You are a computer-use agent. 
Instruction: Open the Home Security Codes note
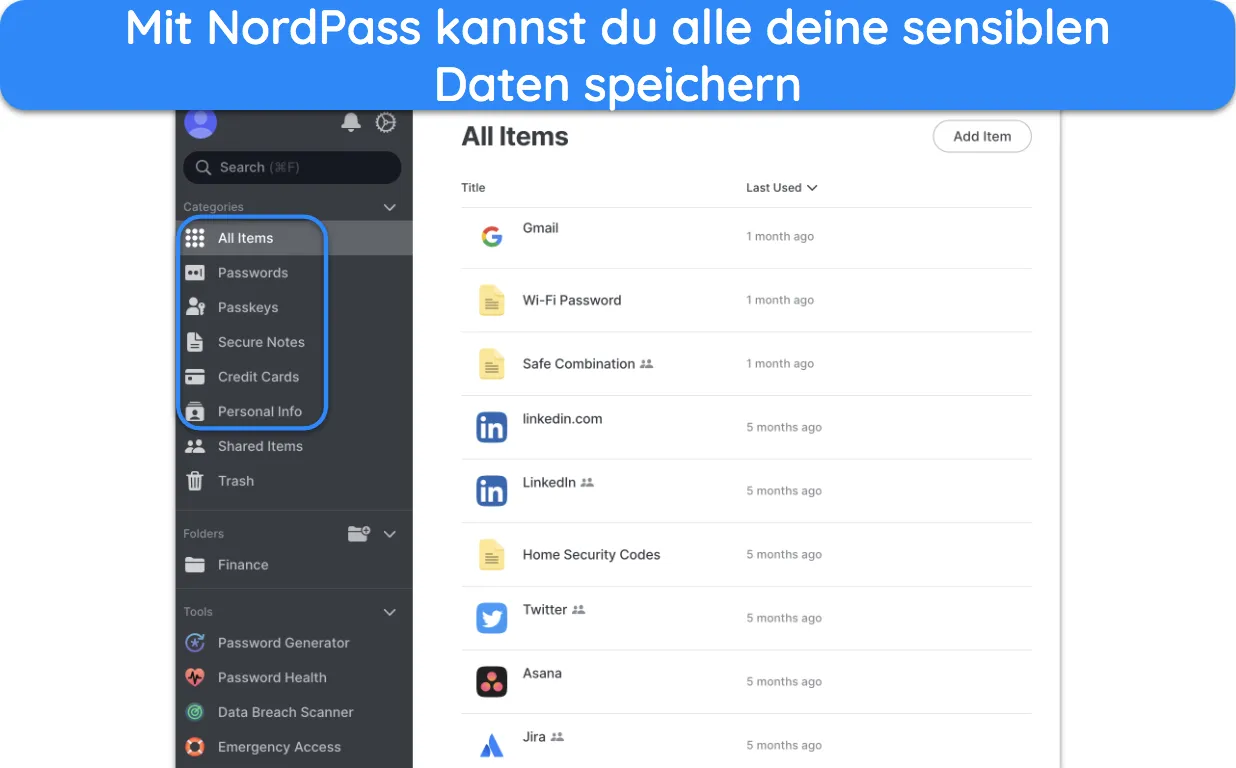point(746,555)
